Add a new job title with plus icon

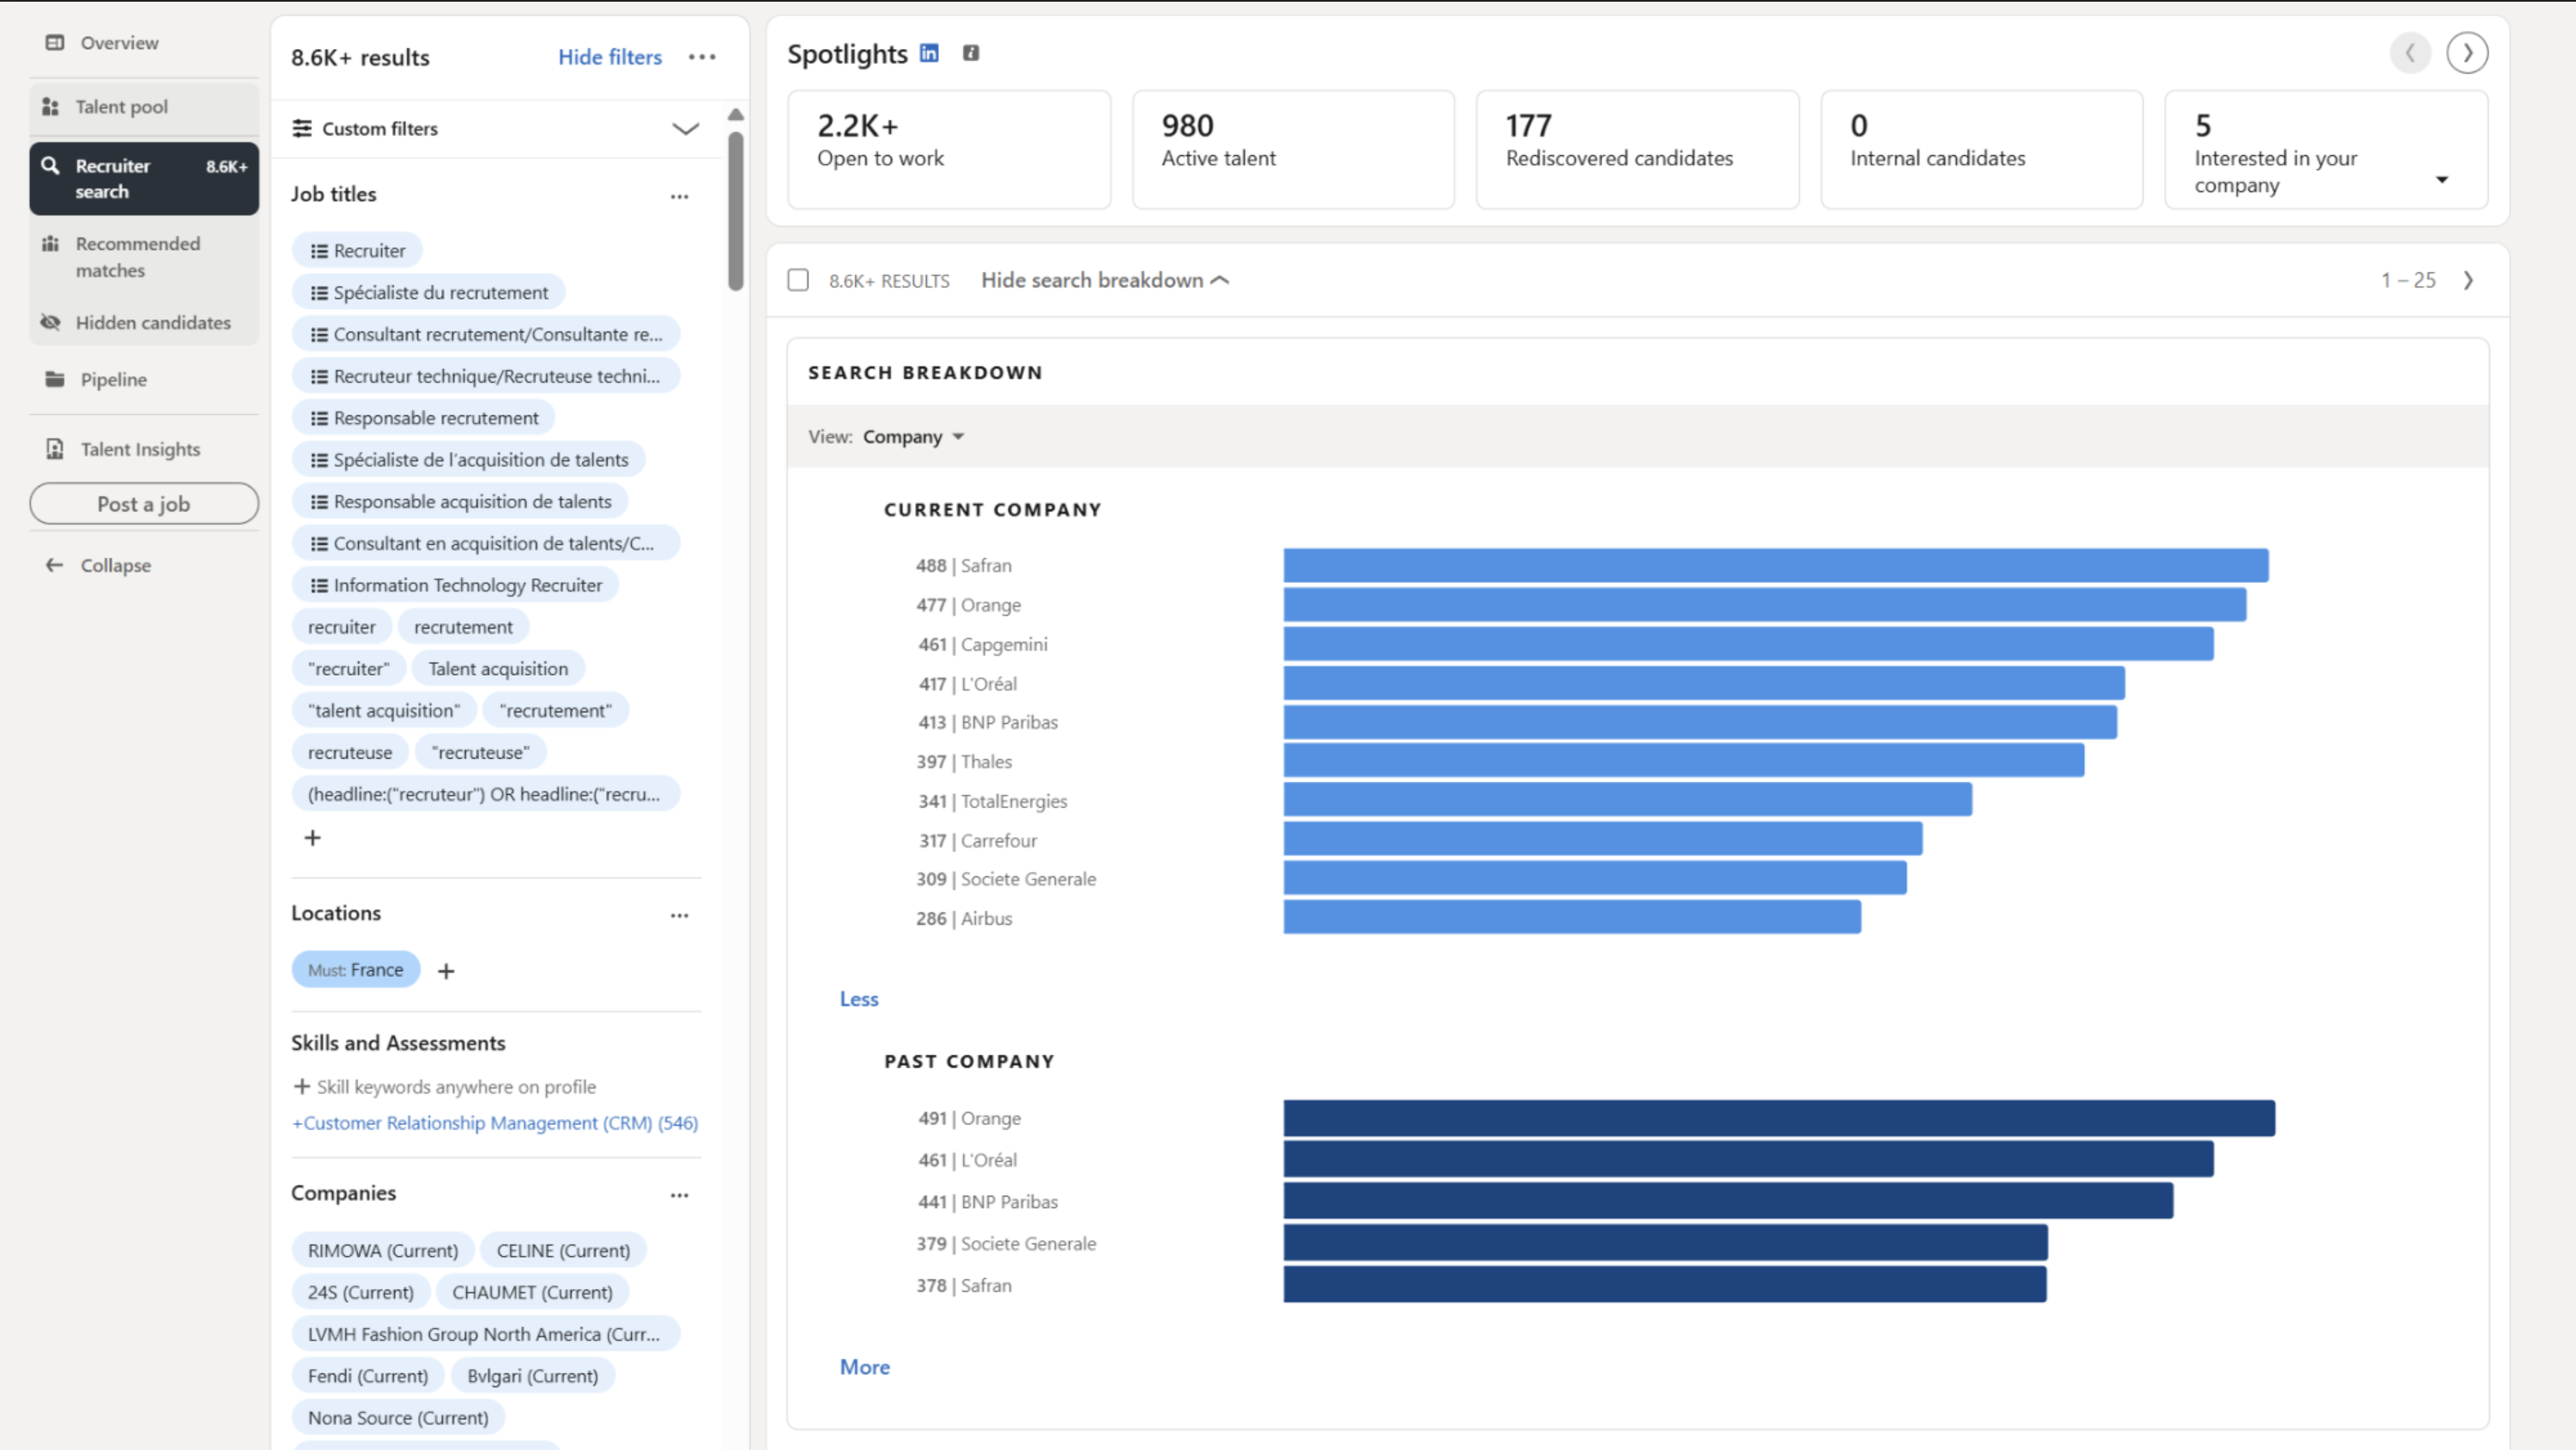(312, 838)
